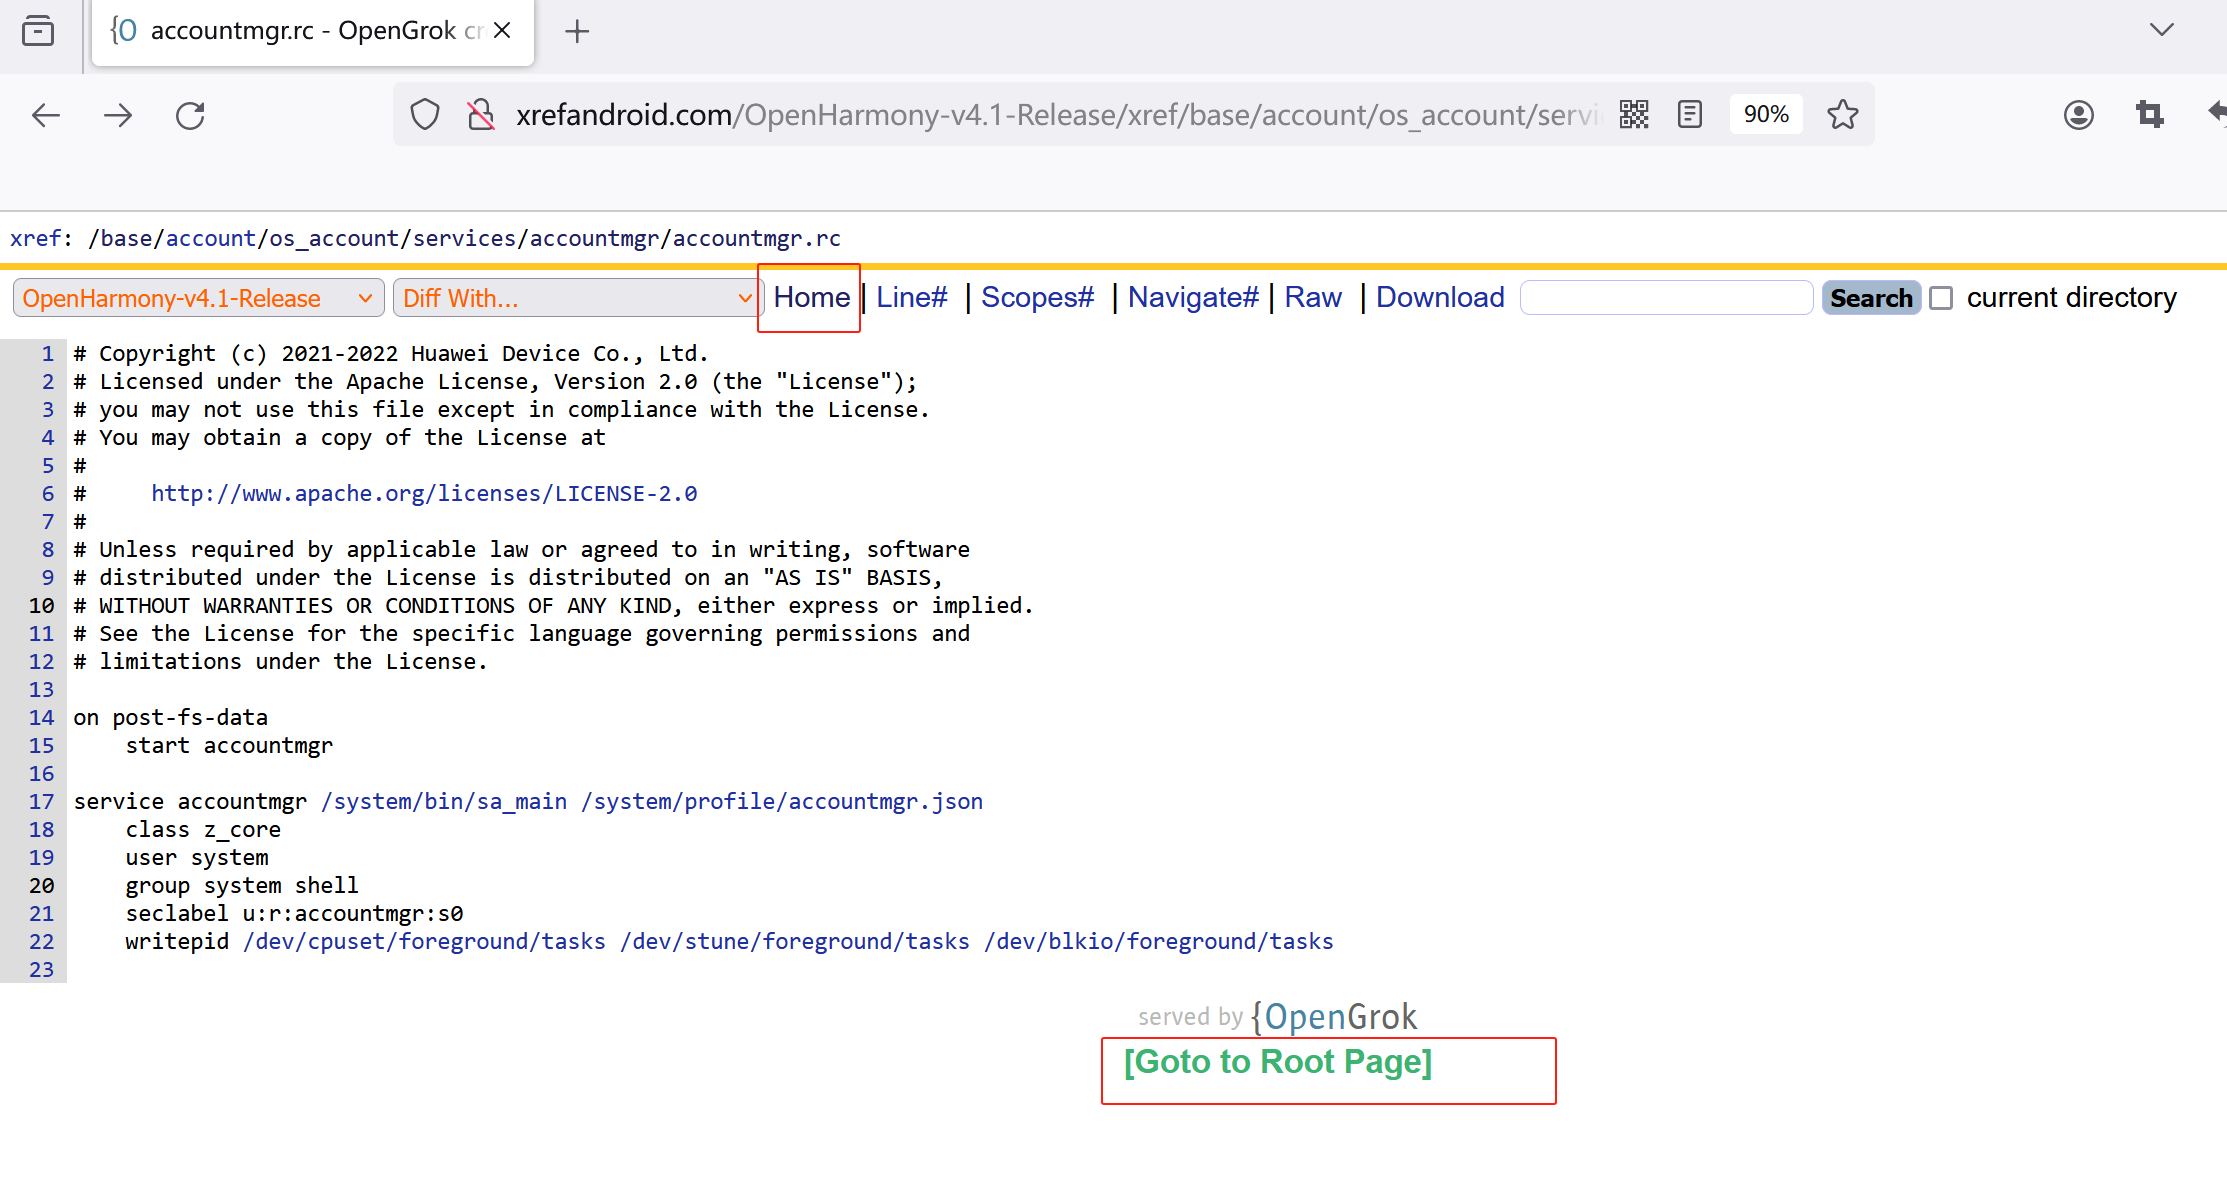
Task: Close the accountmgr.rc OpenGrok tab
Action: pyautogui.click(x=503, y=30)
